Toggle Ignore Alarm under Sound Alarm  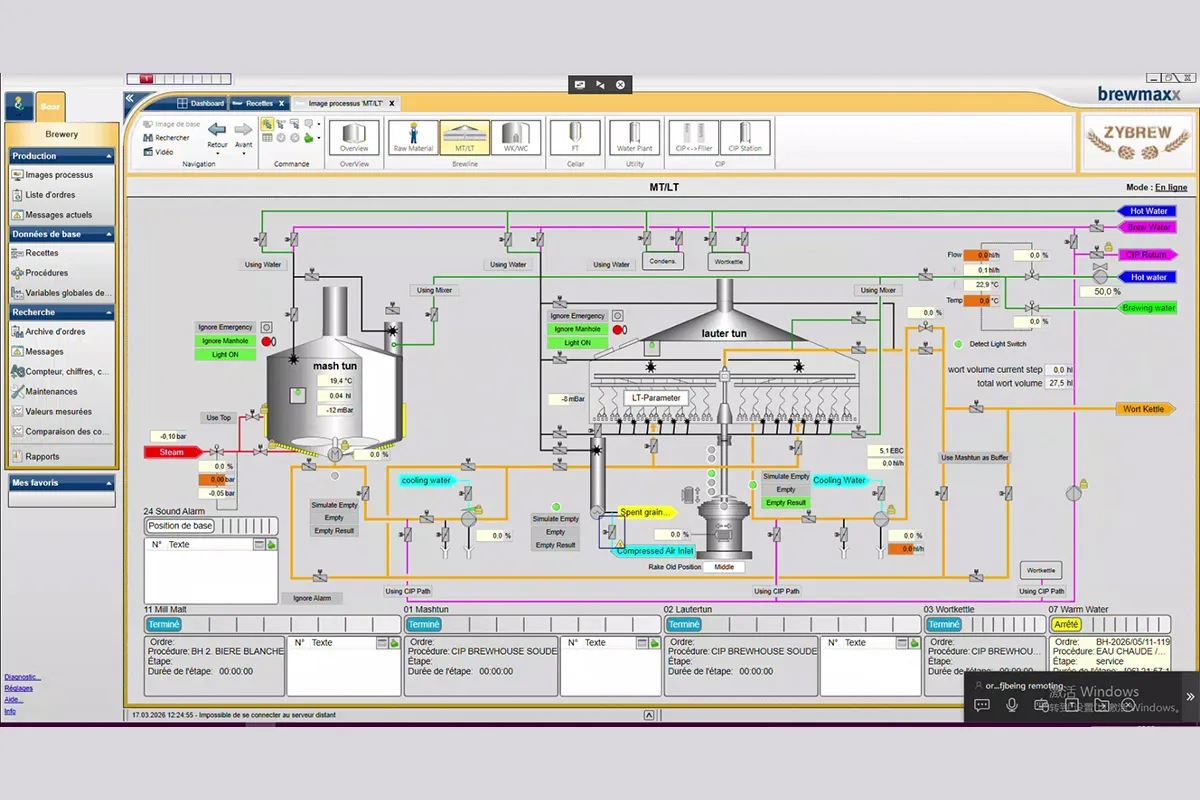pos(311,598)
